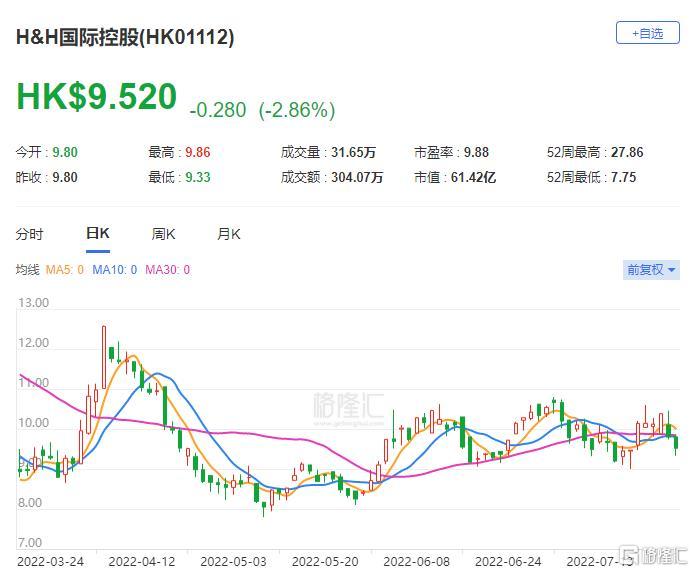Viewport: 694px width, 572px height.
Task: Click the MA30 moving average label
Action: point(168,270)
